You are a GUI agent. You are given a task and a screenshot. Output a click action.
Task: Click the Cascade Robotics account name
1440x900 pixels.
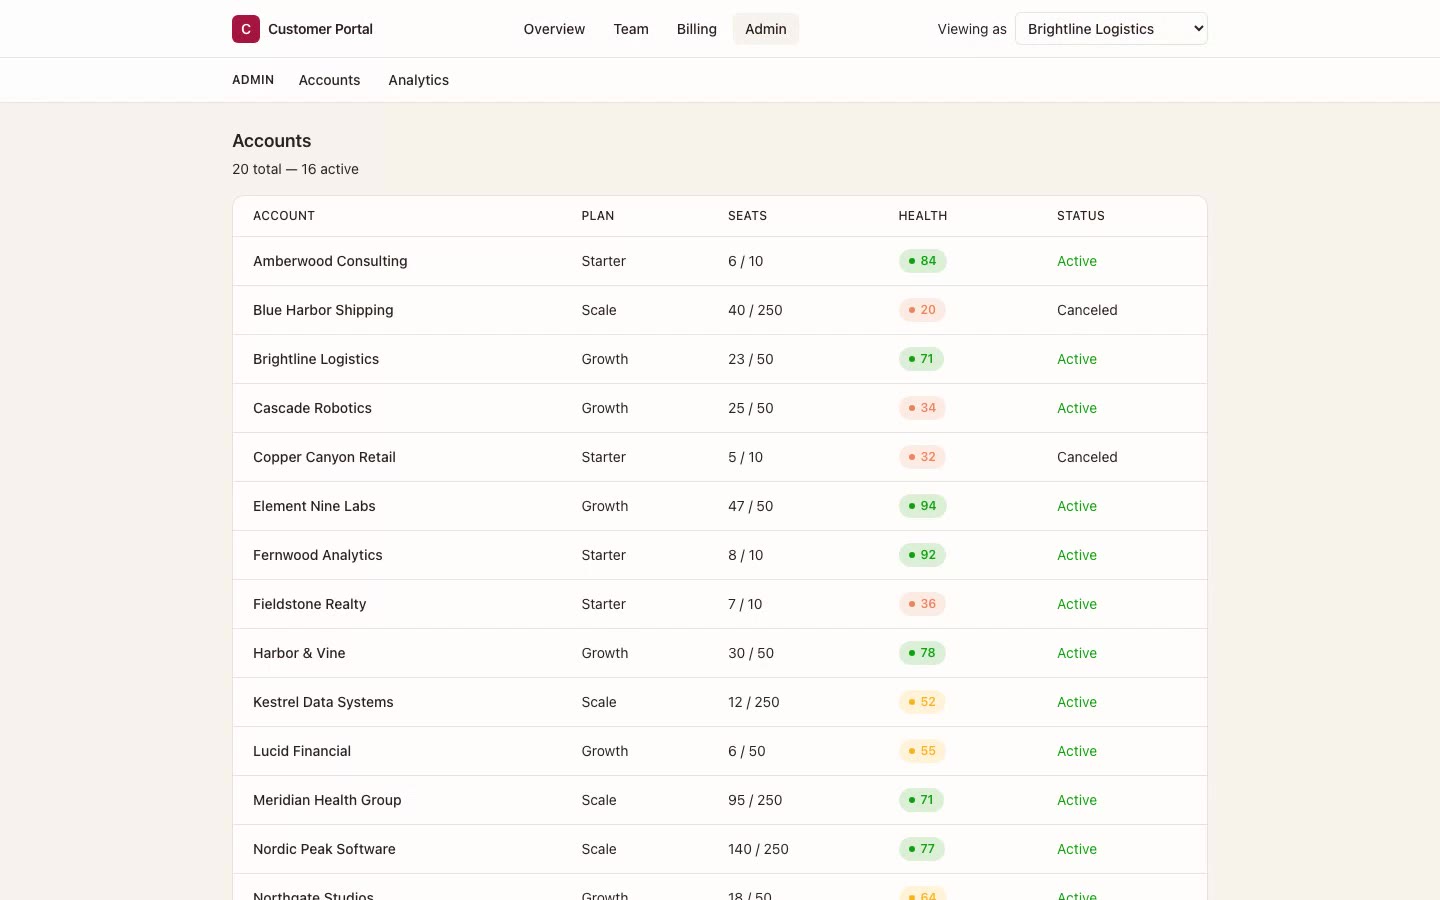(312, 408)
